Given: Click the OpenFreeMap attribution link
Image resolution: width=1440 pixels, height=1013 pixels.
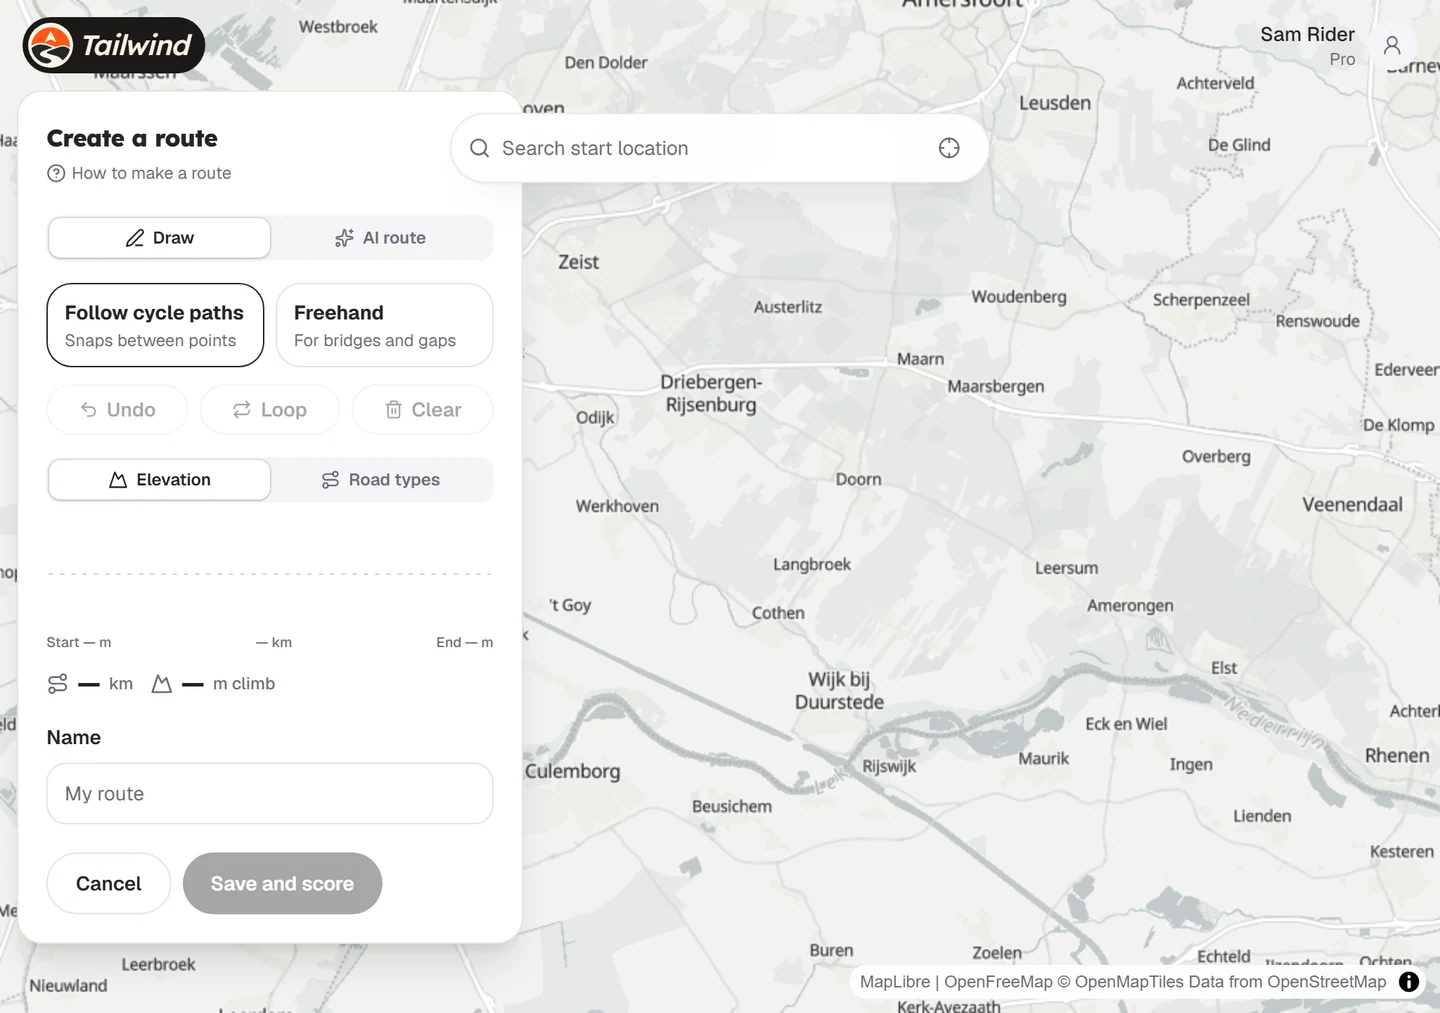Looking at the screenshot, I should click(998, 982).
